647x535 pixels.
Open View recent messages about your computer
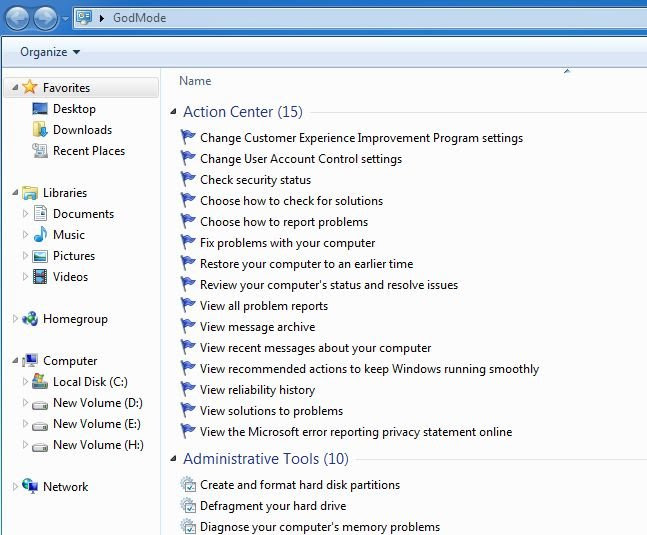pyautogui.click(x=316, y=348)
